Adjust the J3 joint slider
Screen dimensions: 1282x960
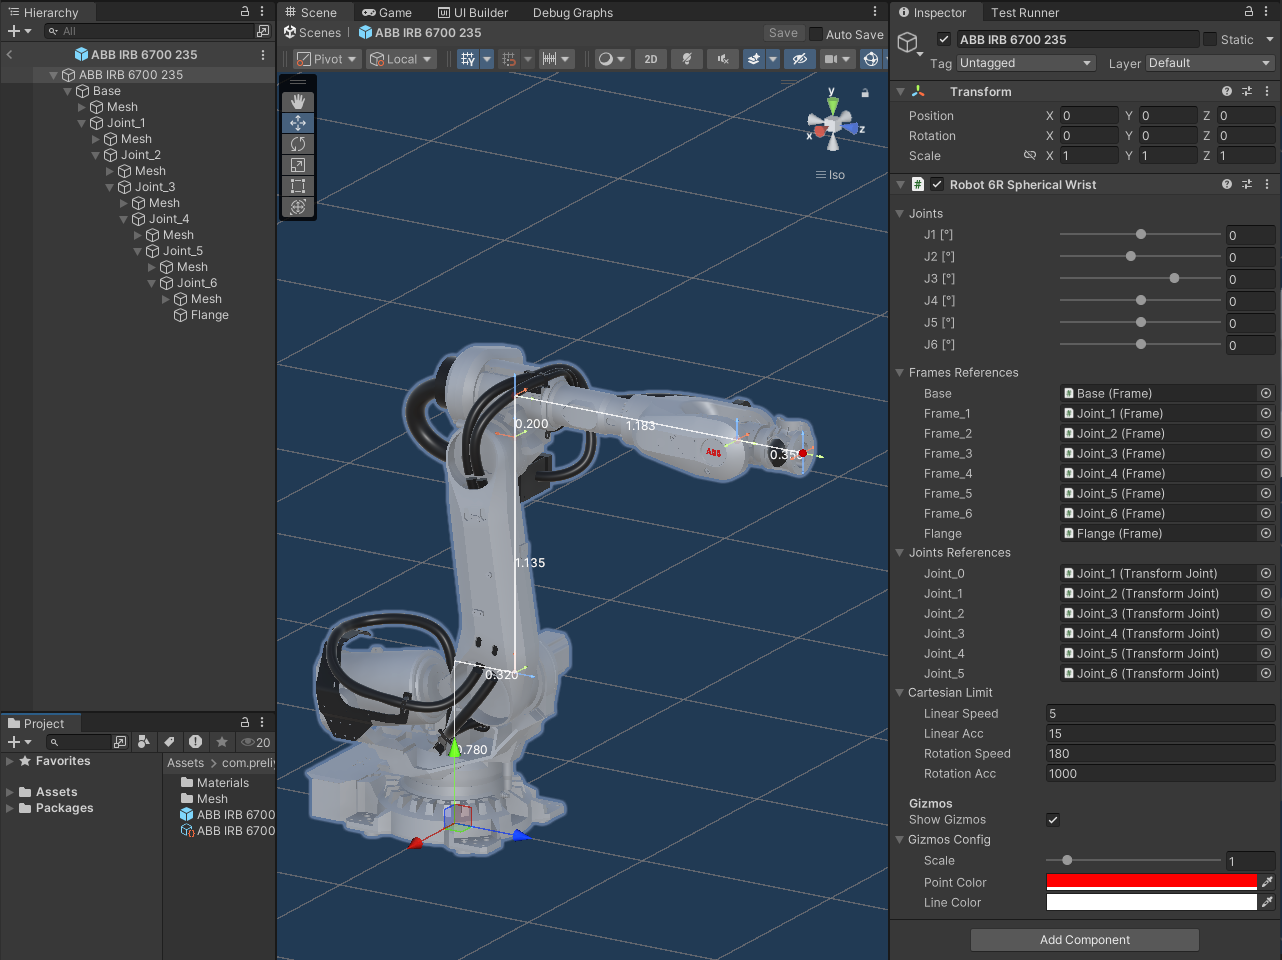tap(1140, 279)
